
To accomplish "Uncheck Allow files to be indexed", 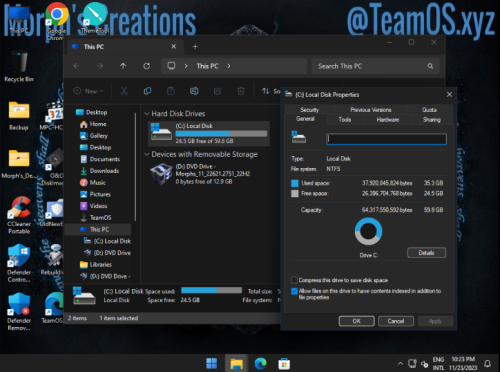I will [294, 291].
